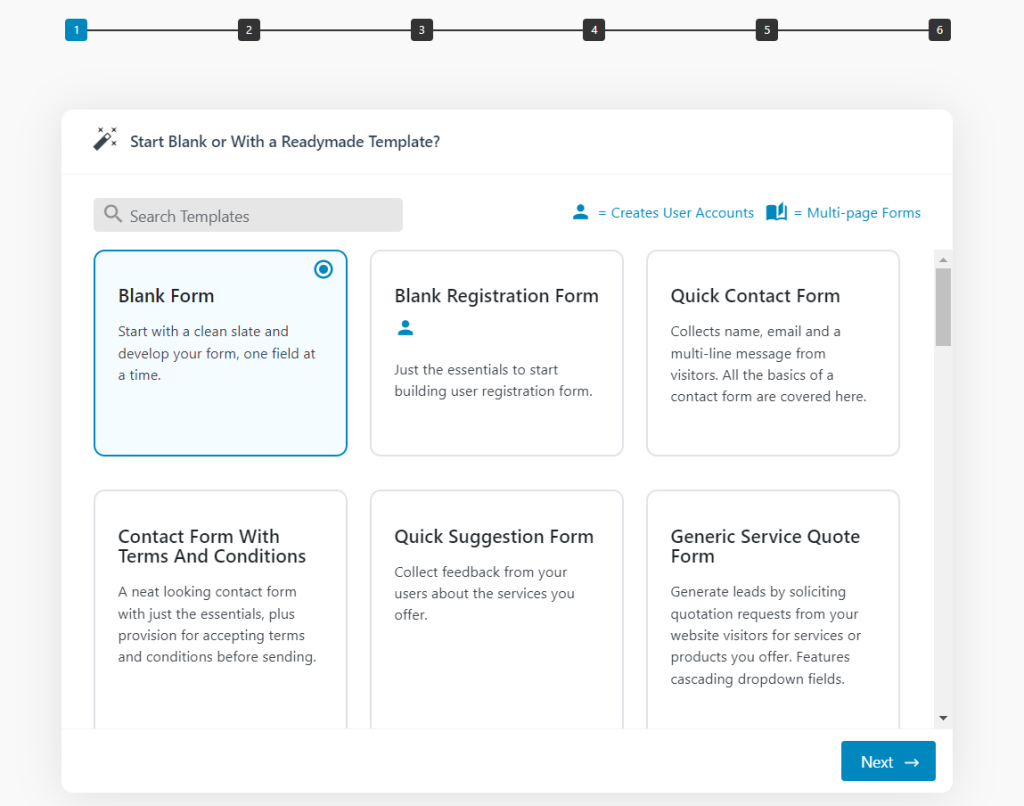Jump to step 3 on the progress bar
Image resolution: width=1024 pixels, height=806 pixels.
(x=421, y=29)
